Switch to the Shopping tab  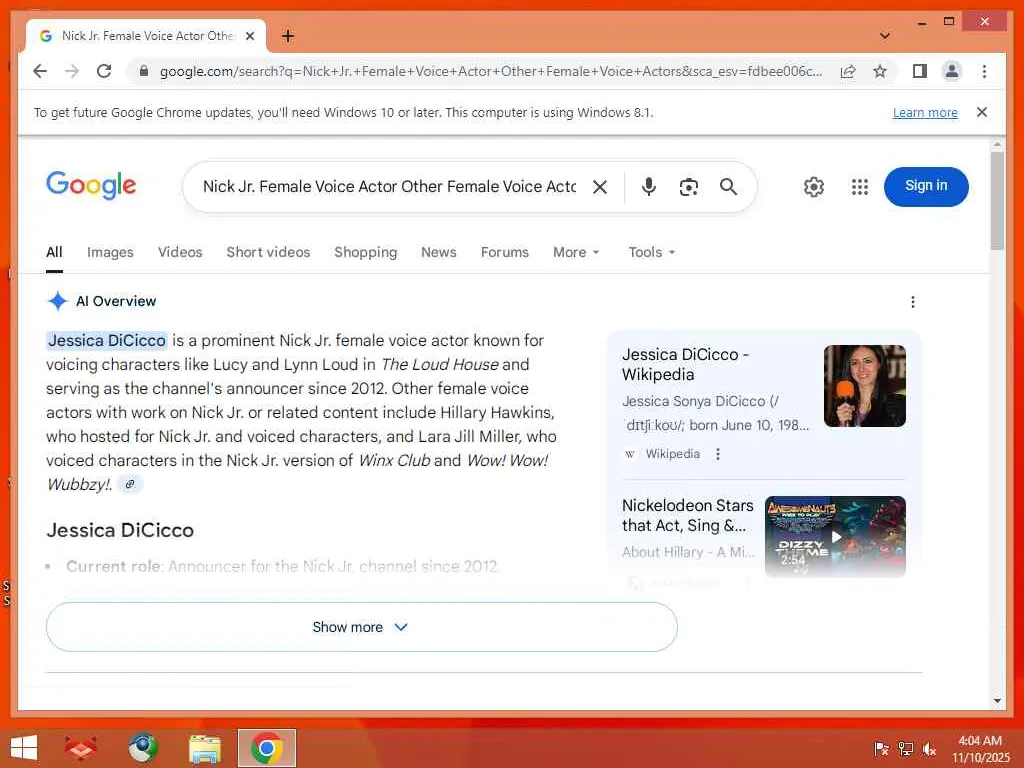point(365,252)
